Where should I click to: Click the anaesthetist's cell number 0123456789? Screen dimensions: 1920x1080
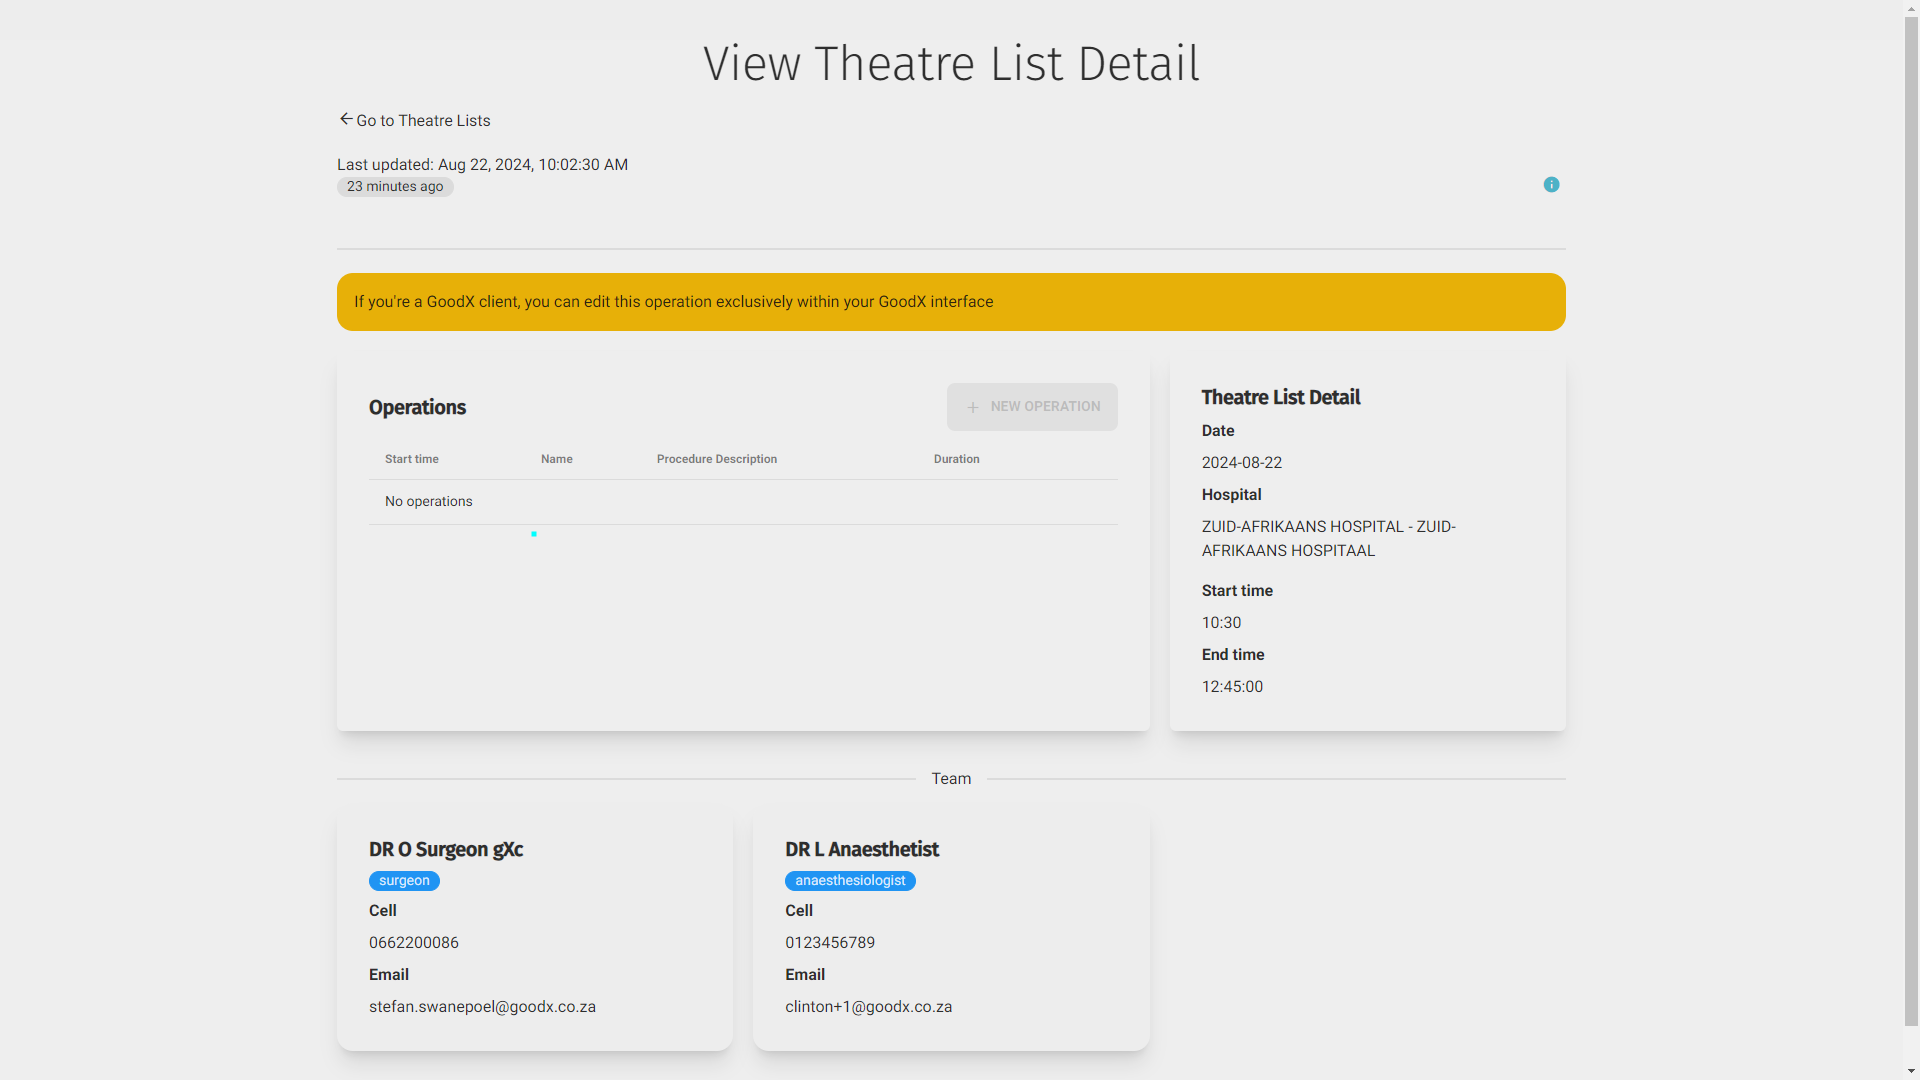point(830,943)
